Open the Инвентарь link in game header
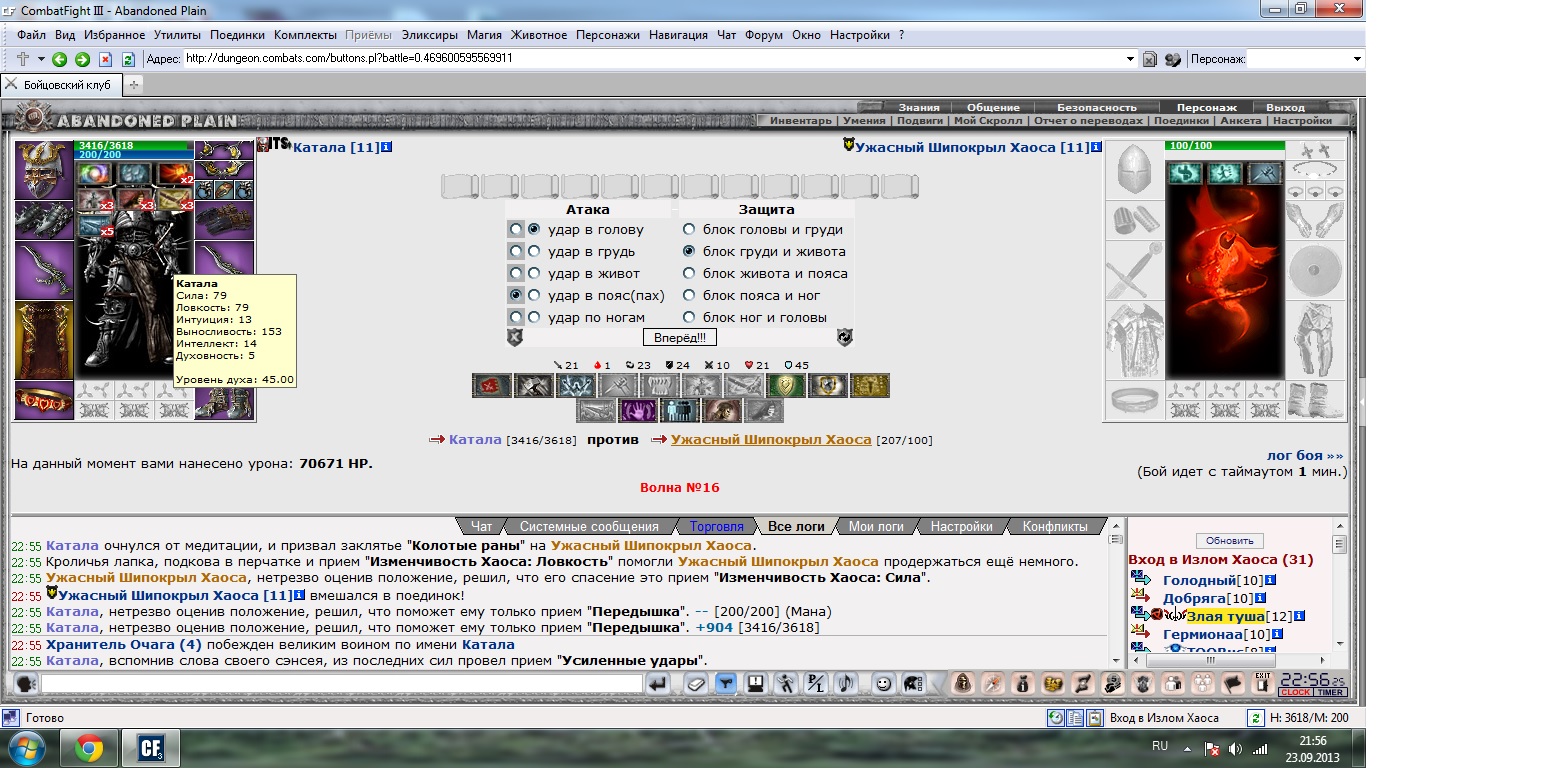The height and width of the screenshot is (782, 1554). pos(800,121)
